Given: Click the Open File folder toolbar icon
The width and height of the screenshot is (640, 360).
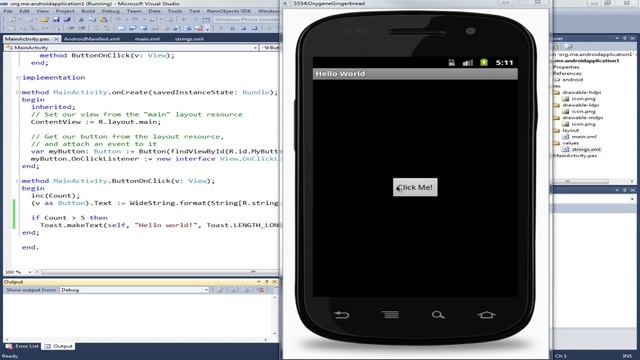Looking at the screenshot, I should pos(44,20).
